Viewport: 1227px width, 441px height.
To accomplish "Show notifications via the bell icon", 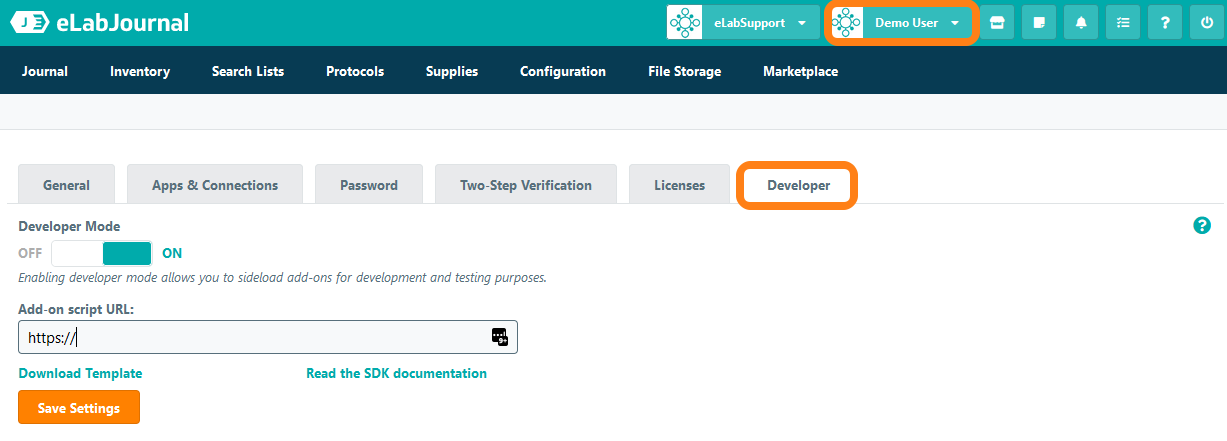I will point(1081,23).
